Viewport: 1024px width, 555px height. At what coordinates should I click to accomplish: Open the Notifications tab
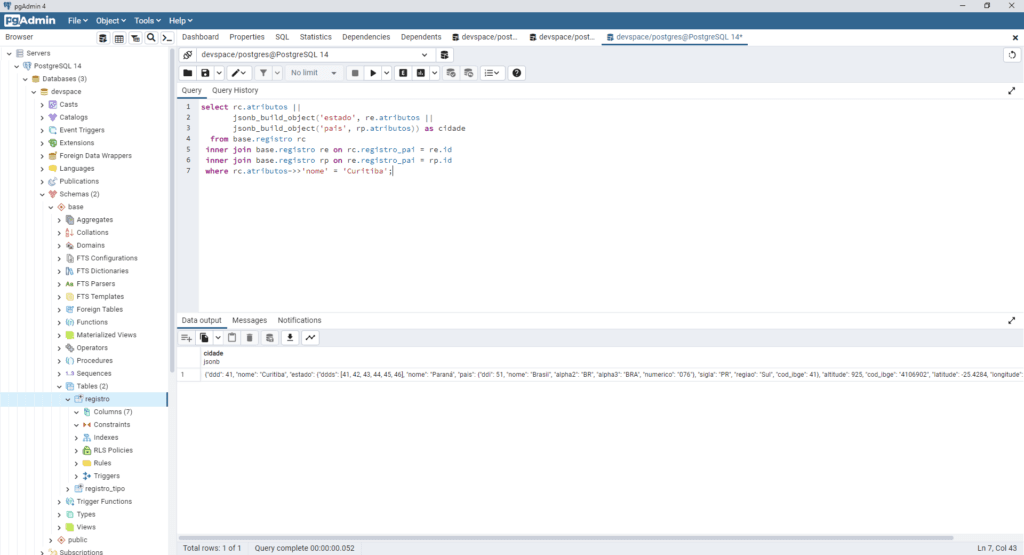click(x=299, y=321)
